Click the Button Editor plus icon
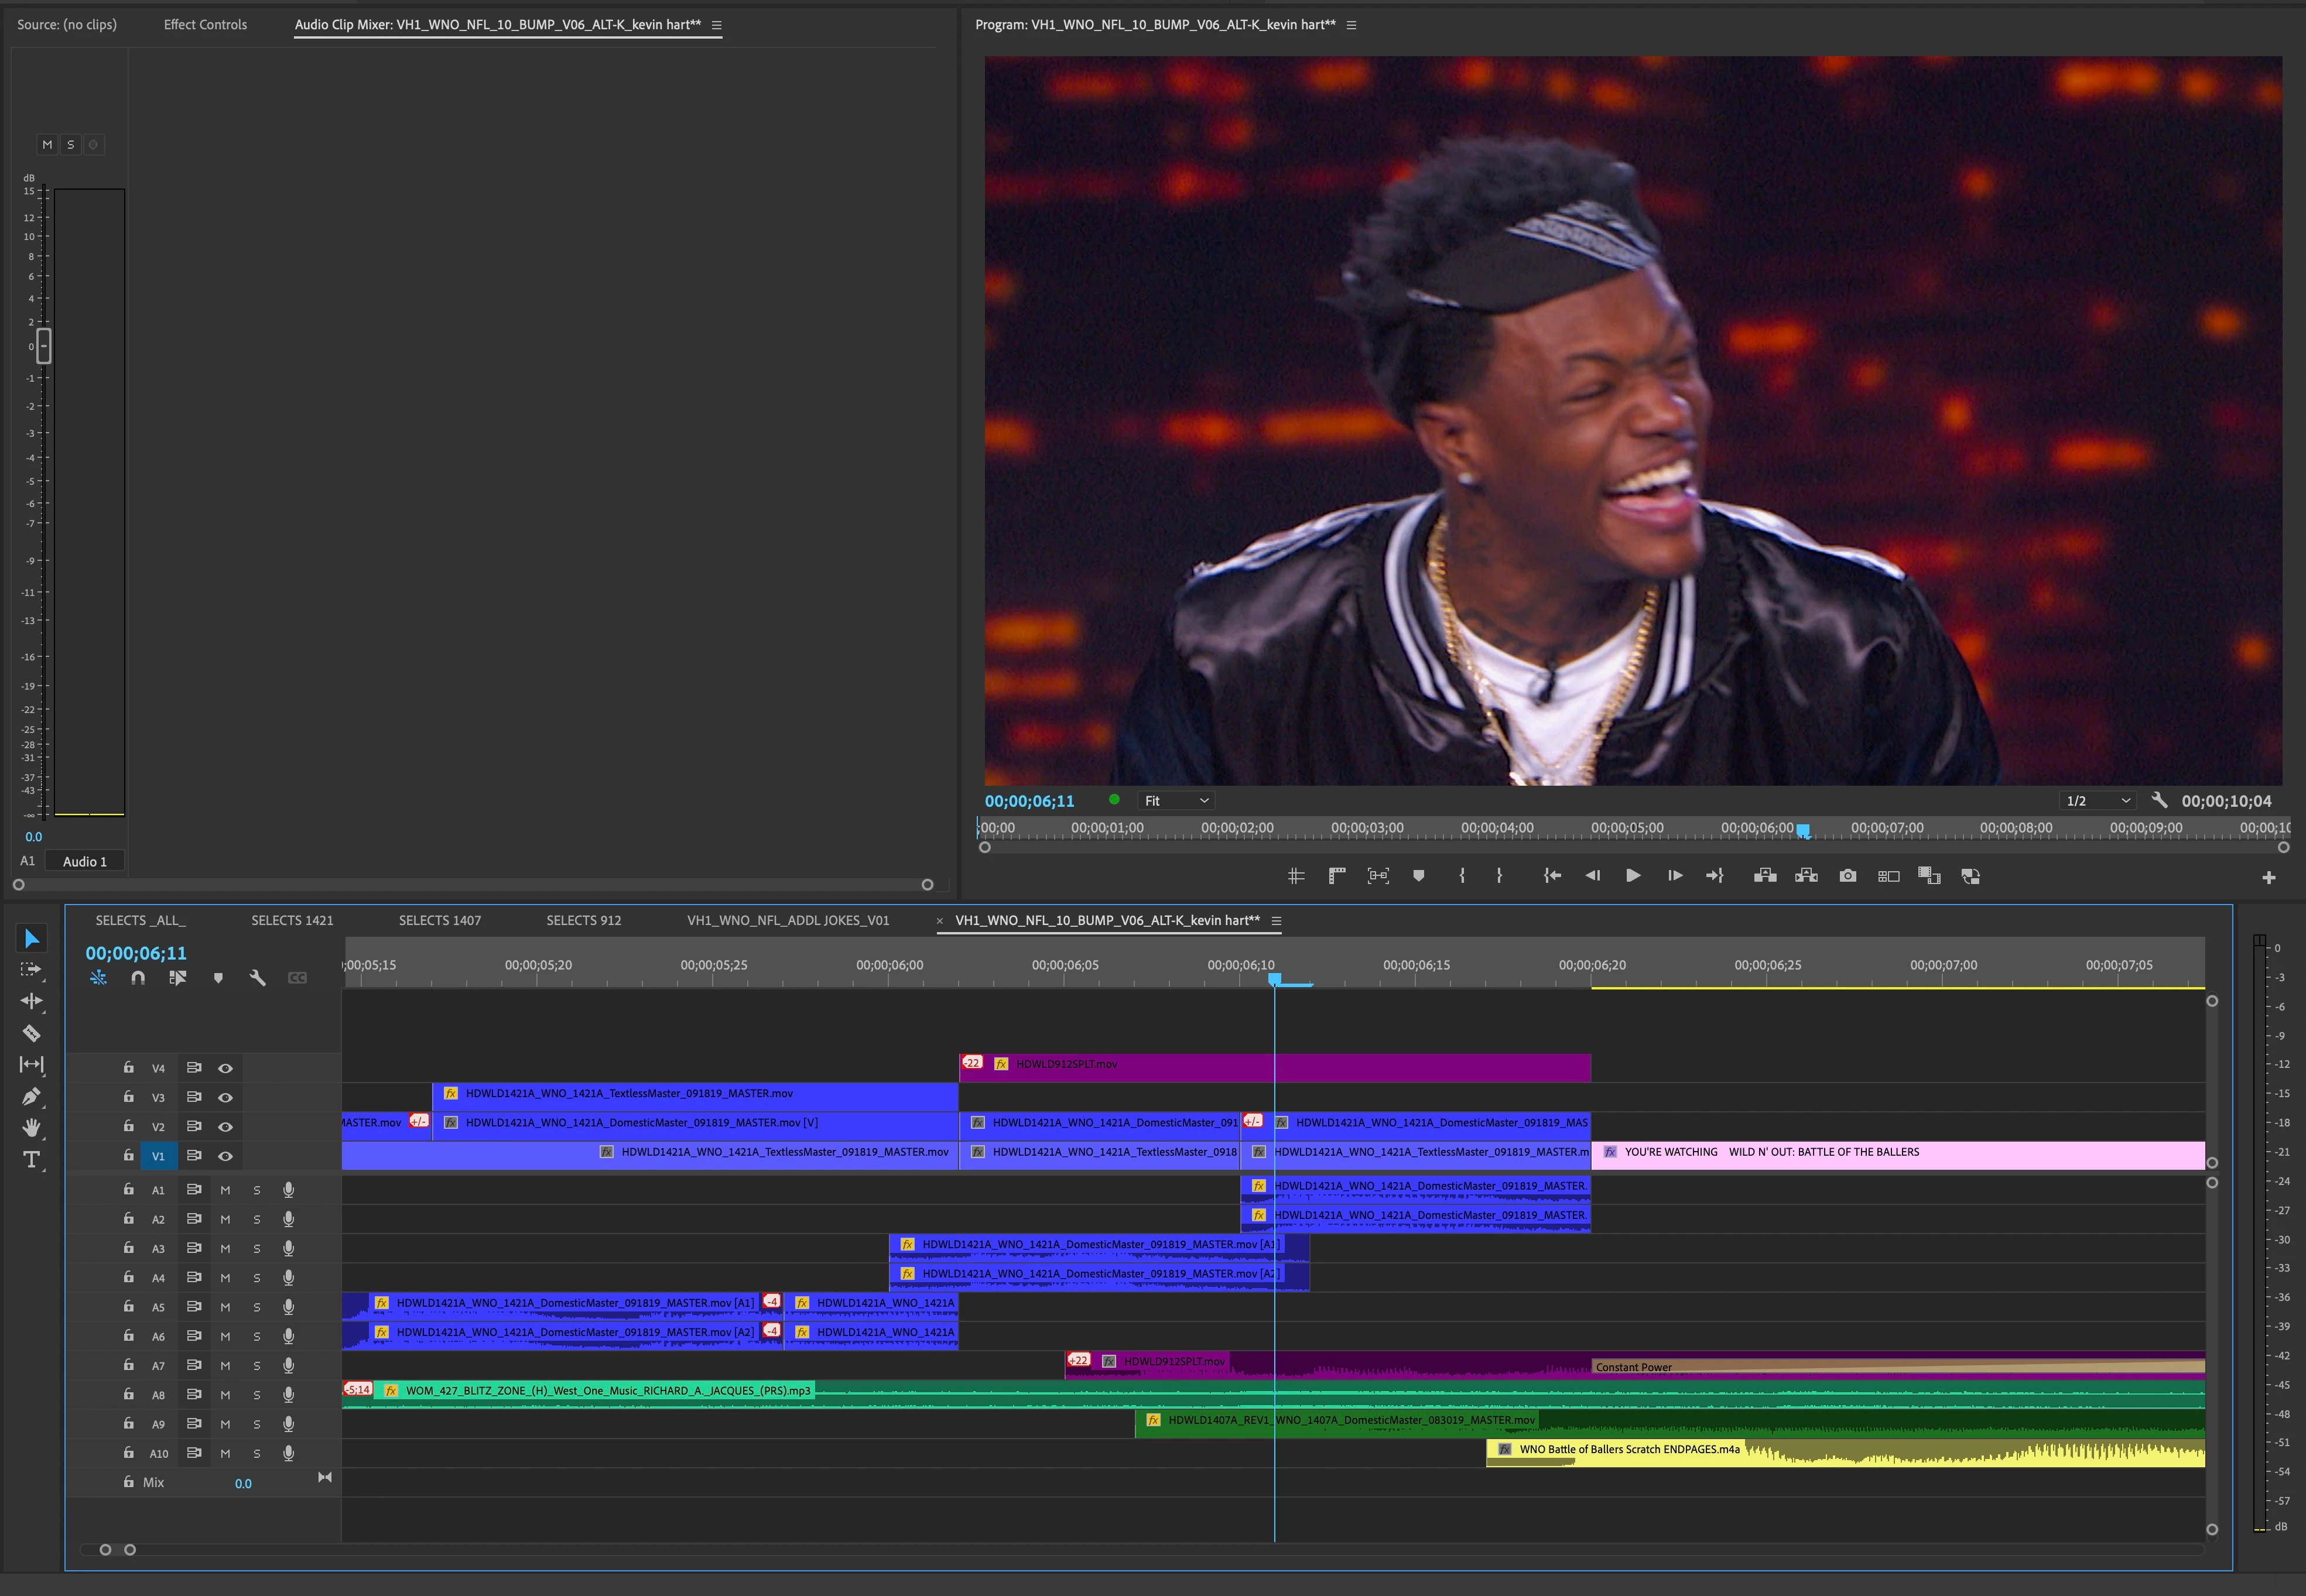The height and width of the screenshot is (1596, 2306). click(2268, 878)
